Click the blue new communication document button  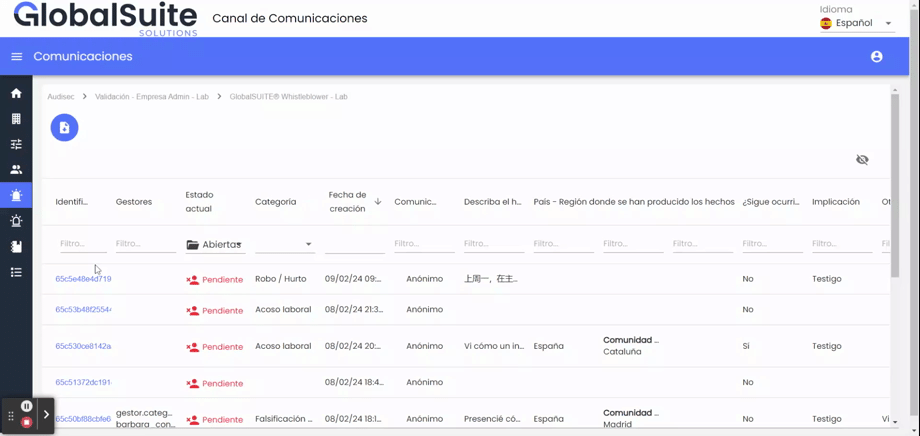click(x=64, y=128)
